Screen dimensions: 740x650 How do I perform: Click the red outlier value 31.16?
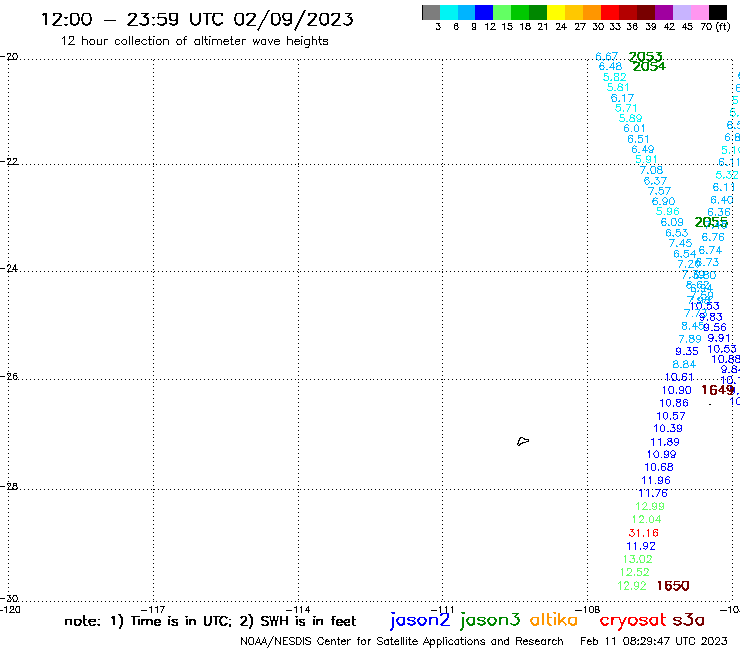(643, 533)
